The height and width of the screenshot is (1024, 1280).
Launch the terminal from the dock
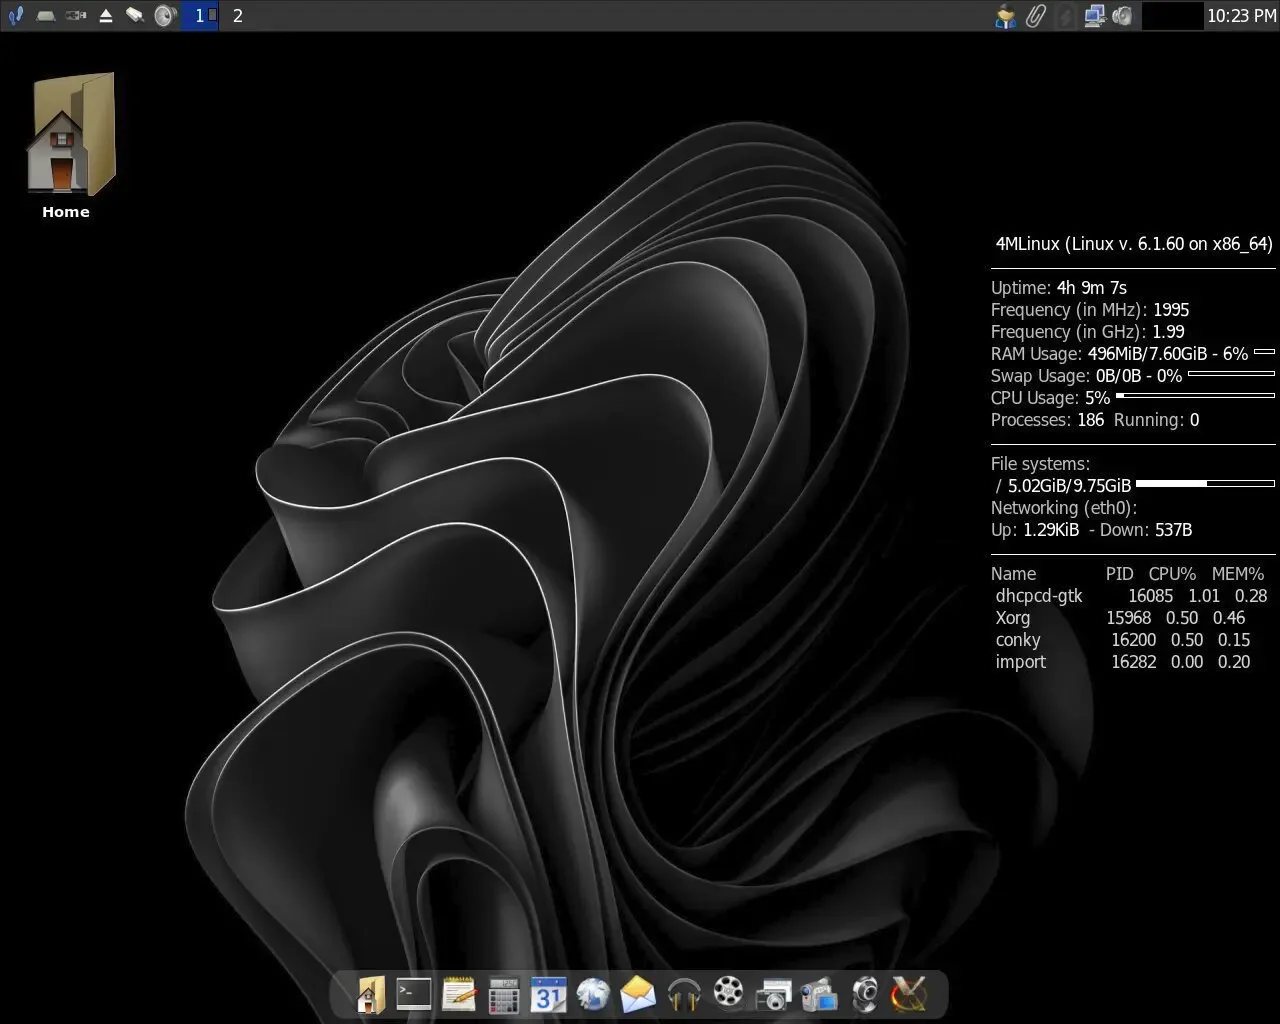click(413, 993)
